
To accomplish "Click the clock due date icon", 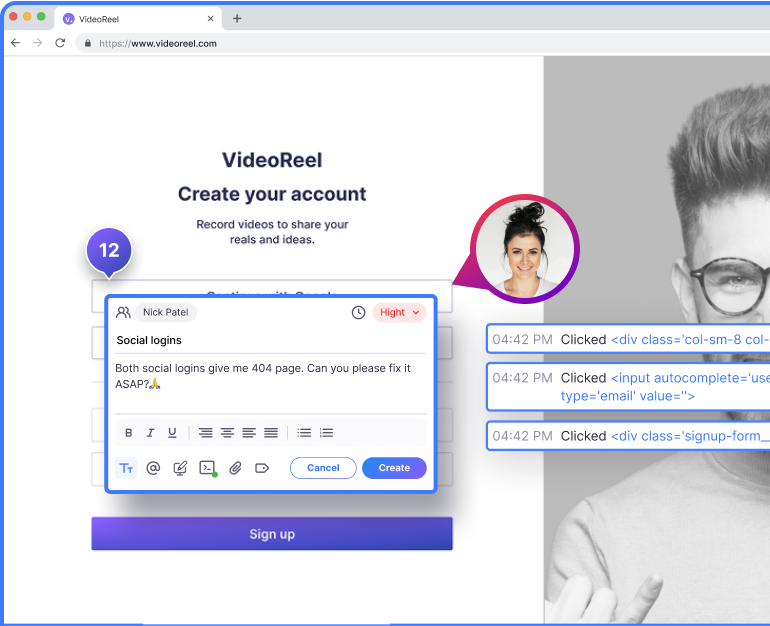I will (358, 313).
